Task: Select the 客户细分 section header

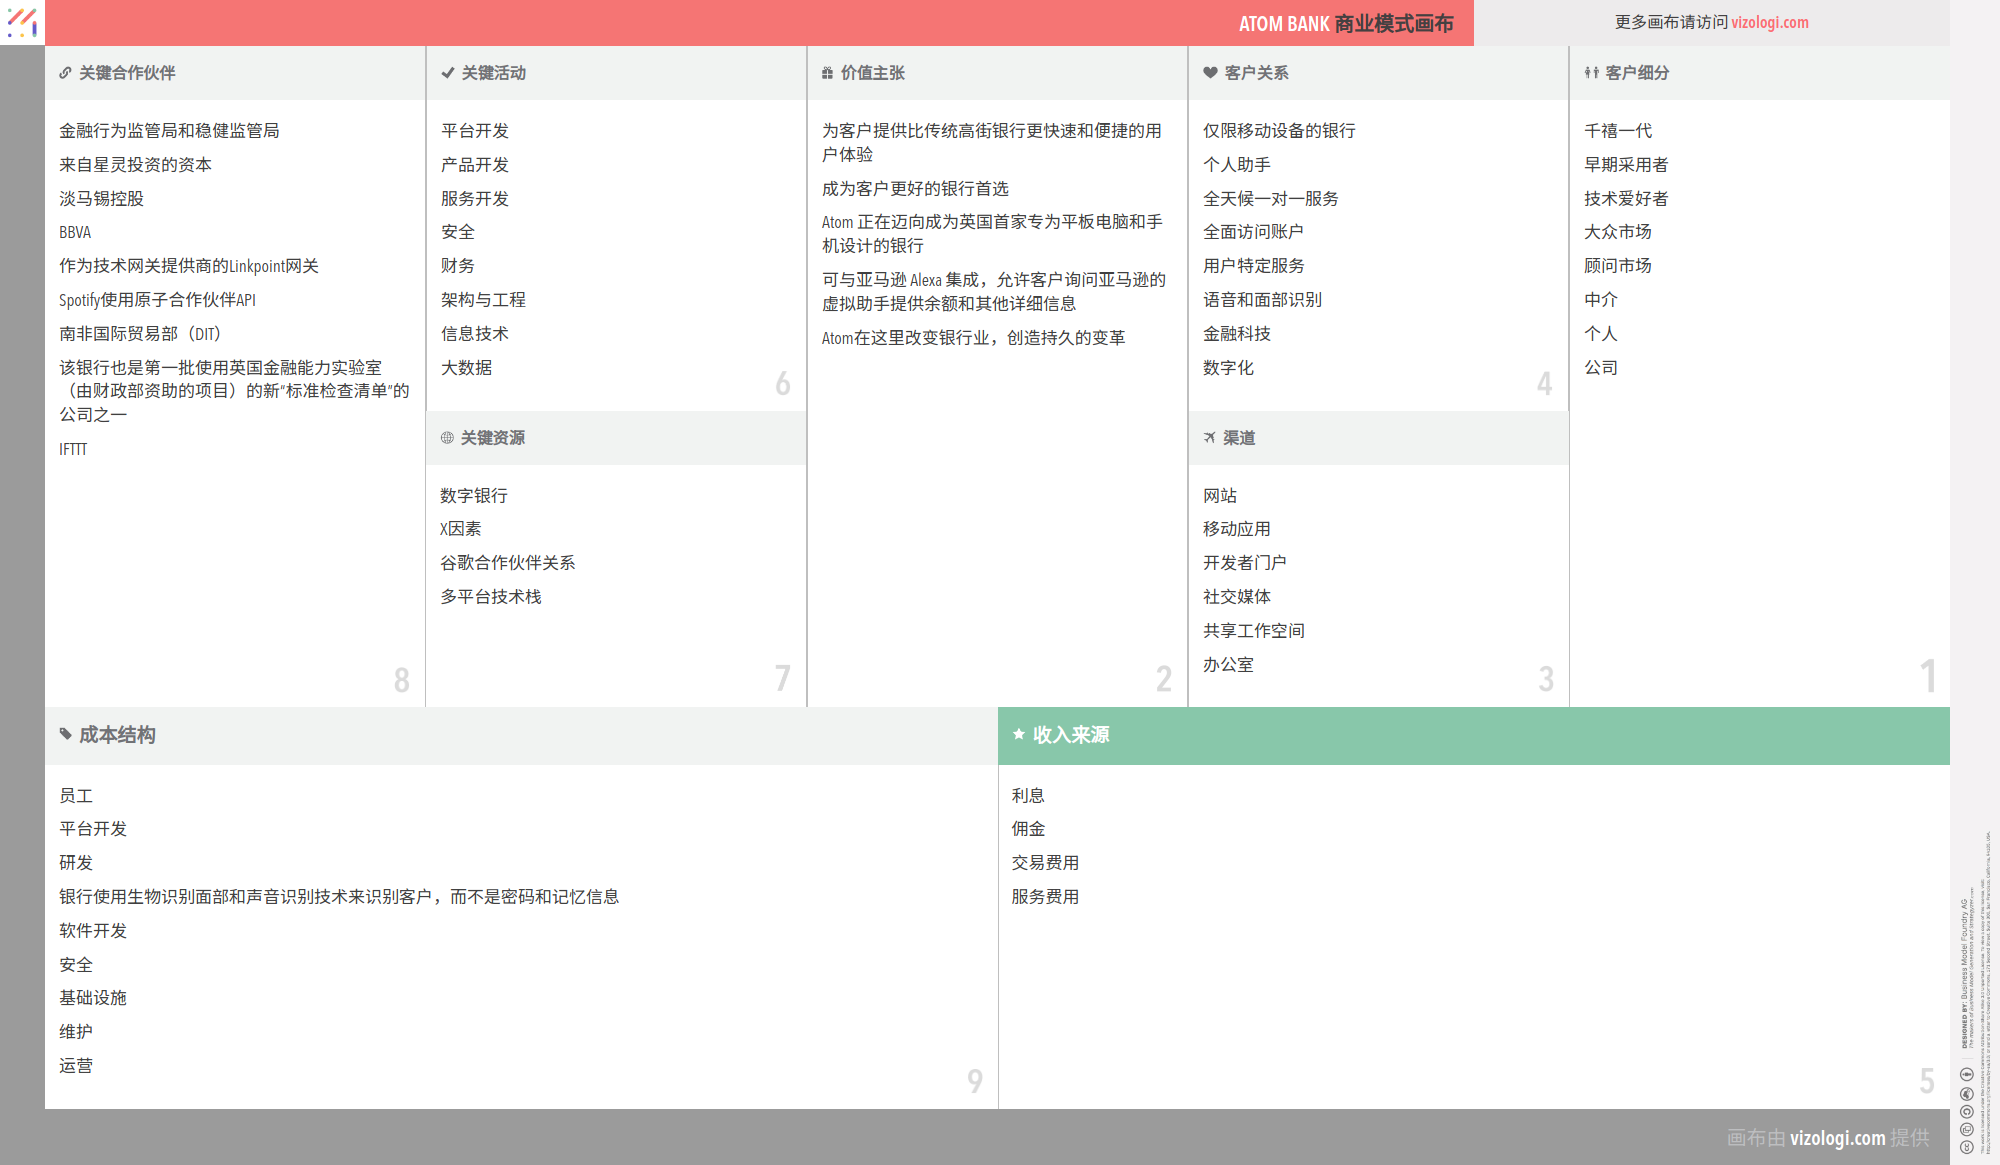Action: pos(1637,73)
